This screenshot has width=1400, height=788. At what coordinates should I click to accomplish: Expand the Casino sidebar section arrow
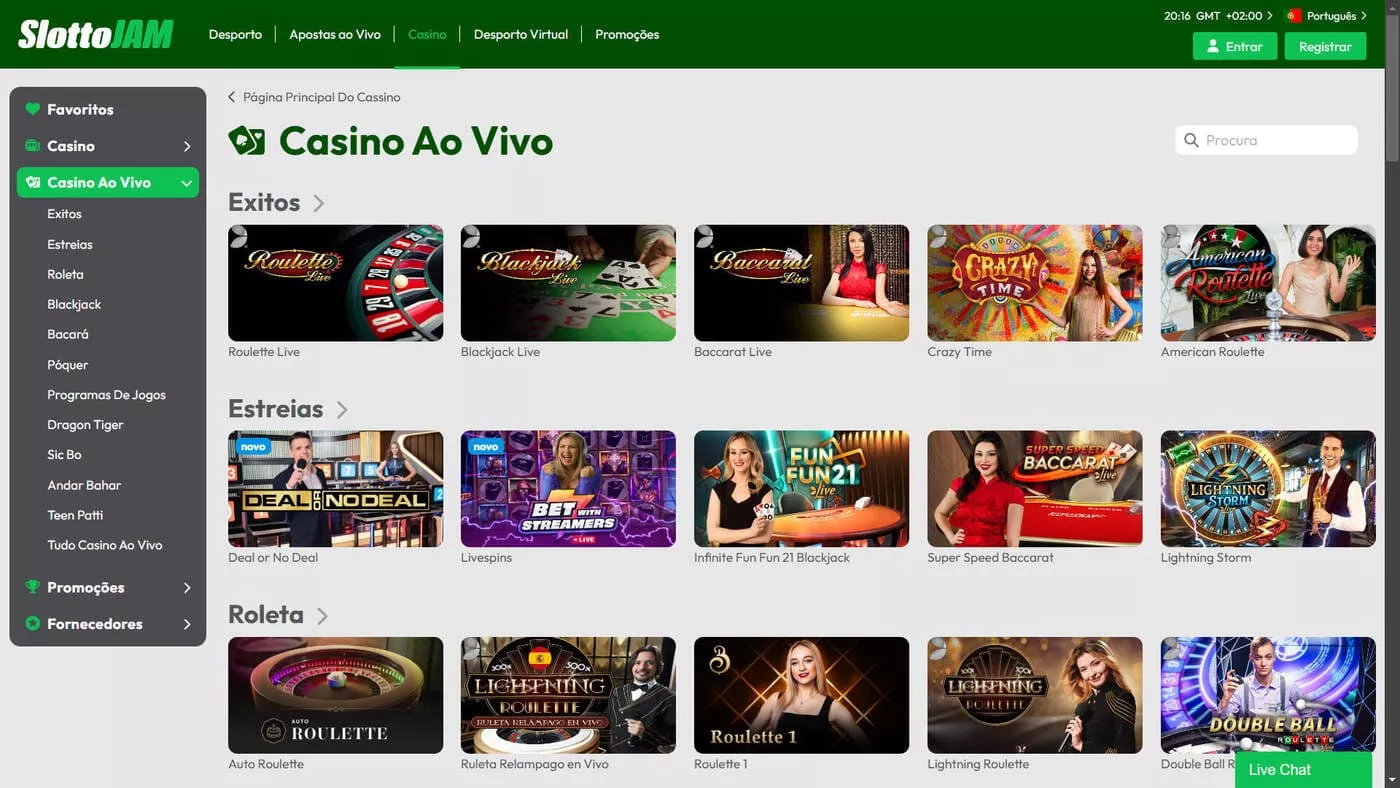coord(186,146)
